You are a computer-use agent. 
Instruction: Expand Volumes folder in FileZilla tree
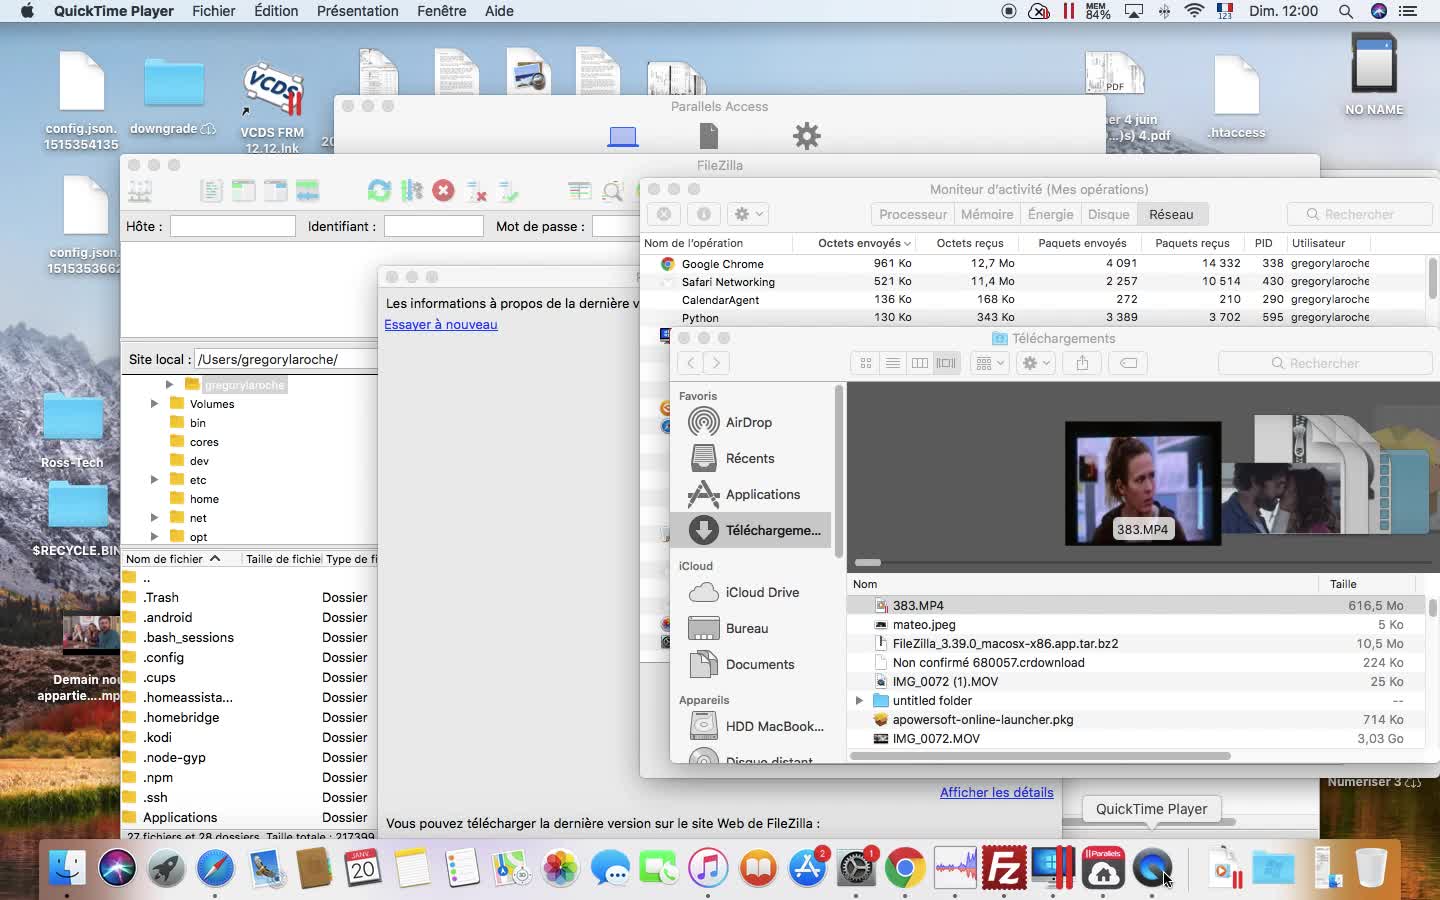(x=154, y=404)
